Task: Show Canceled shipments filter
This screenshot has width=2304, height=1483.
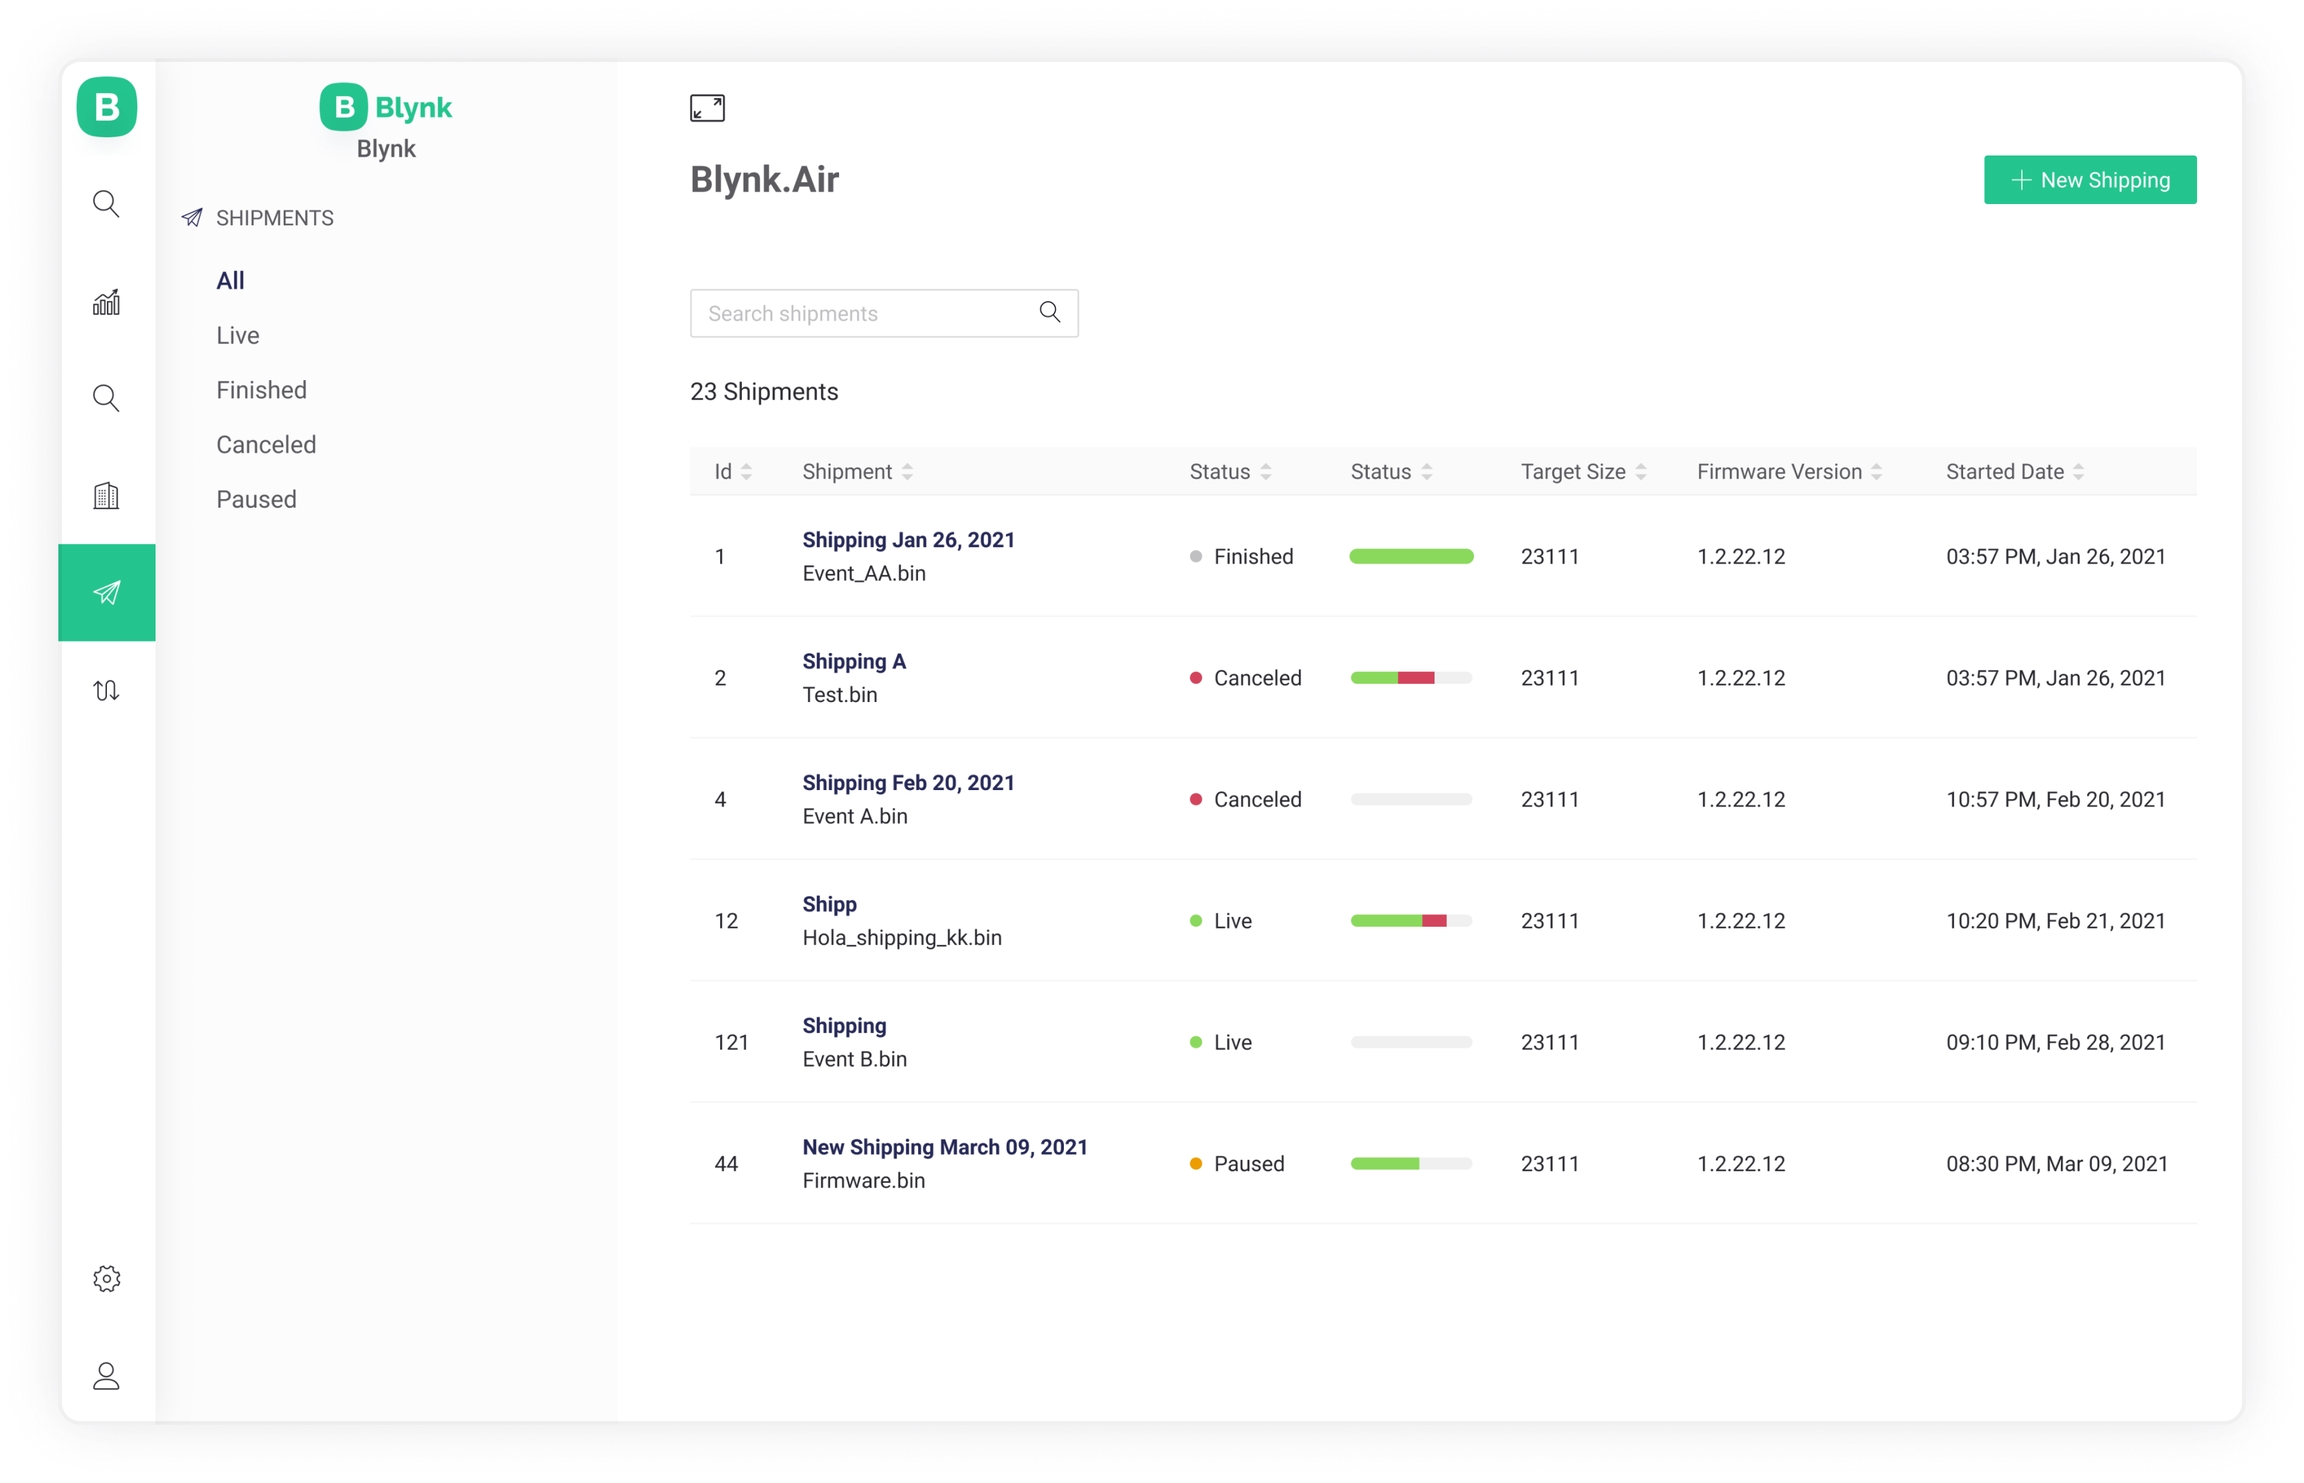Action: pos(266,444)
